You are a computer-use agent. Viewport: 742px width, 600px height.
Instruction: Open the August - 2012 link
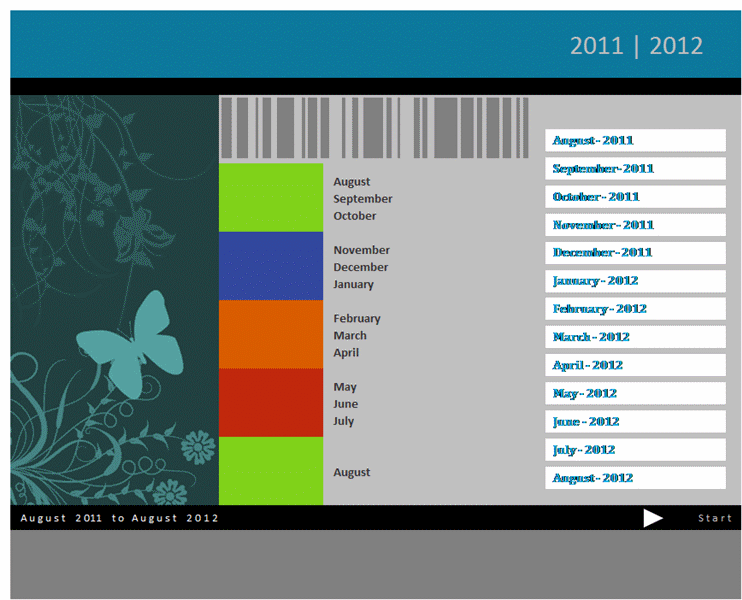click(635, 478)
